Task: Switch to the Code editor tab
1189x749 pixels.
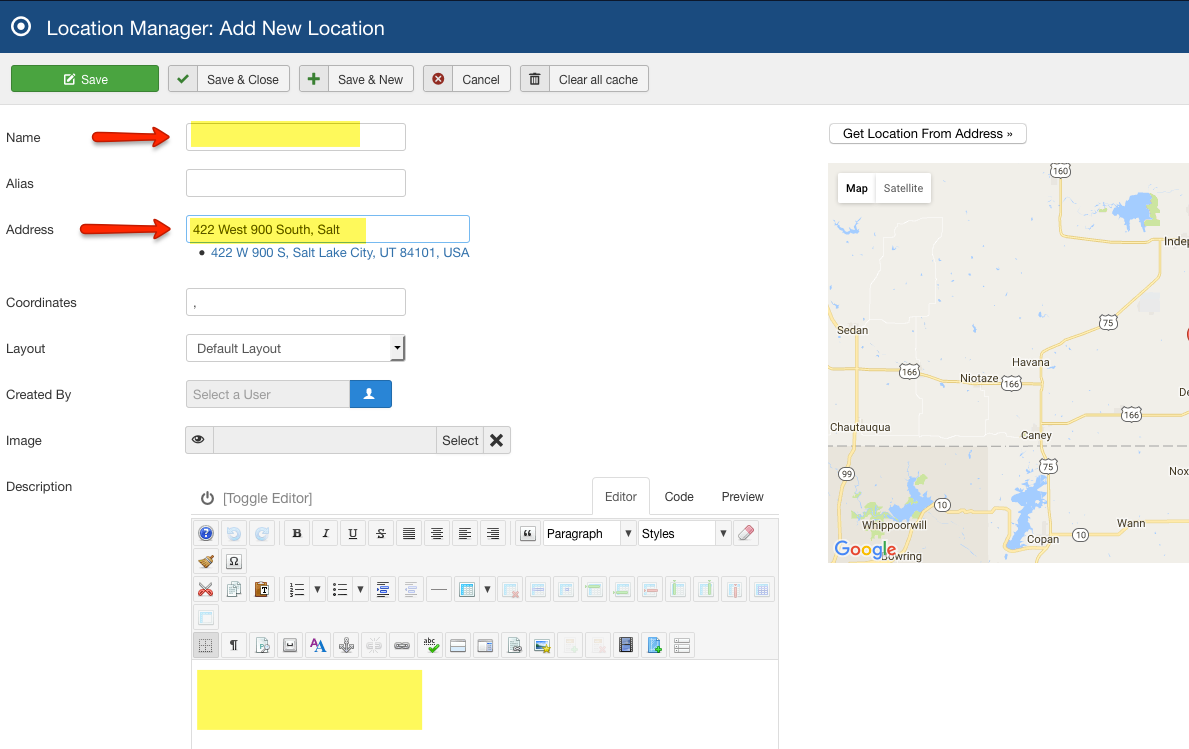Action: 679,497
